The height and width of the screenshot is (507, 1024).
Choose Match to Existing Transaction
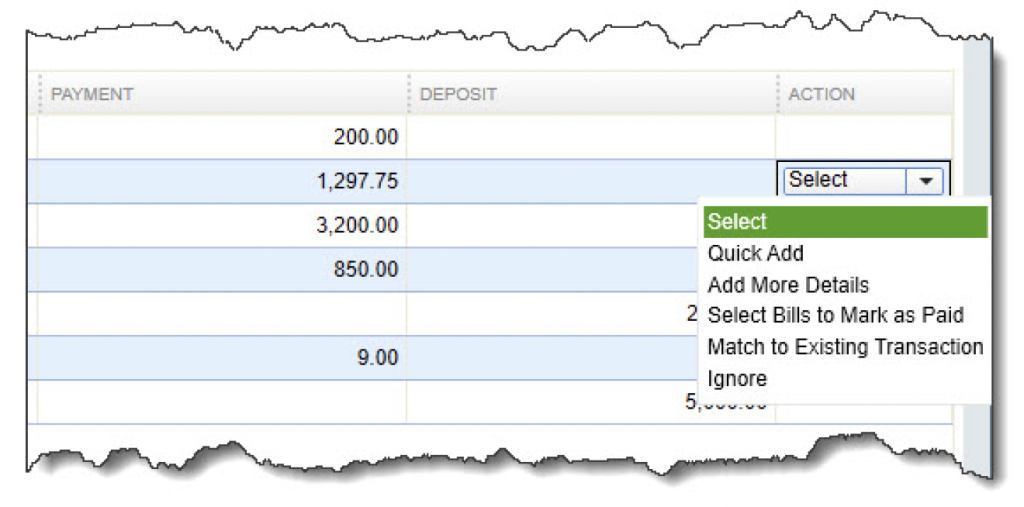tap(845, 347)
